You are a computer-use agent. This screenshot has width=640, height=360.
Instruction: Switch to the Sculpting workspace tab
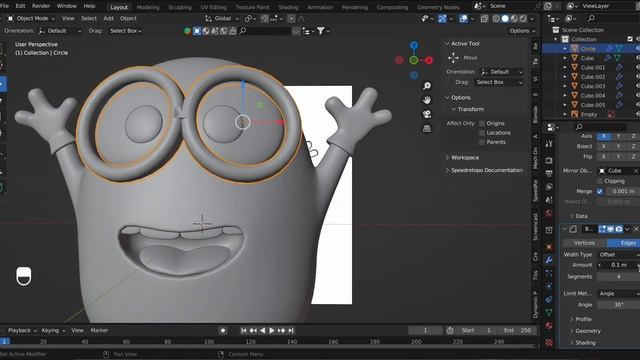point(180,7)
